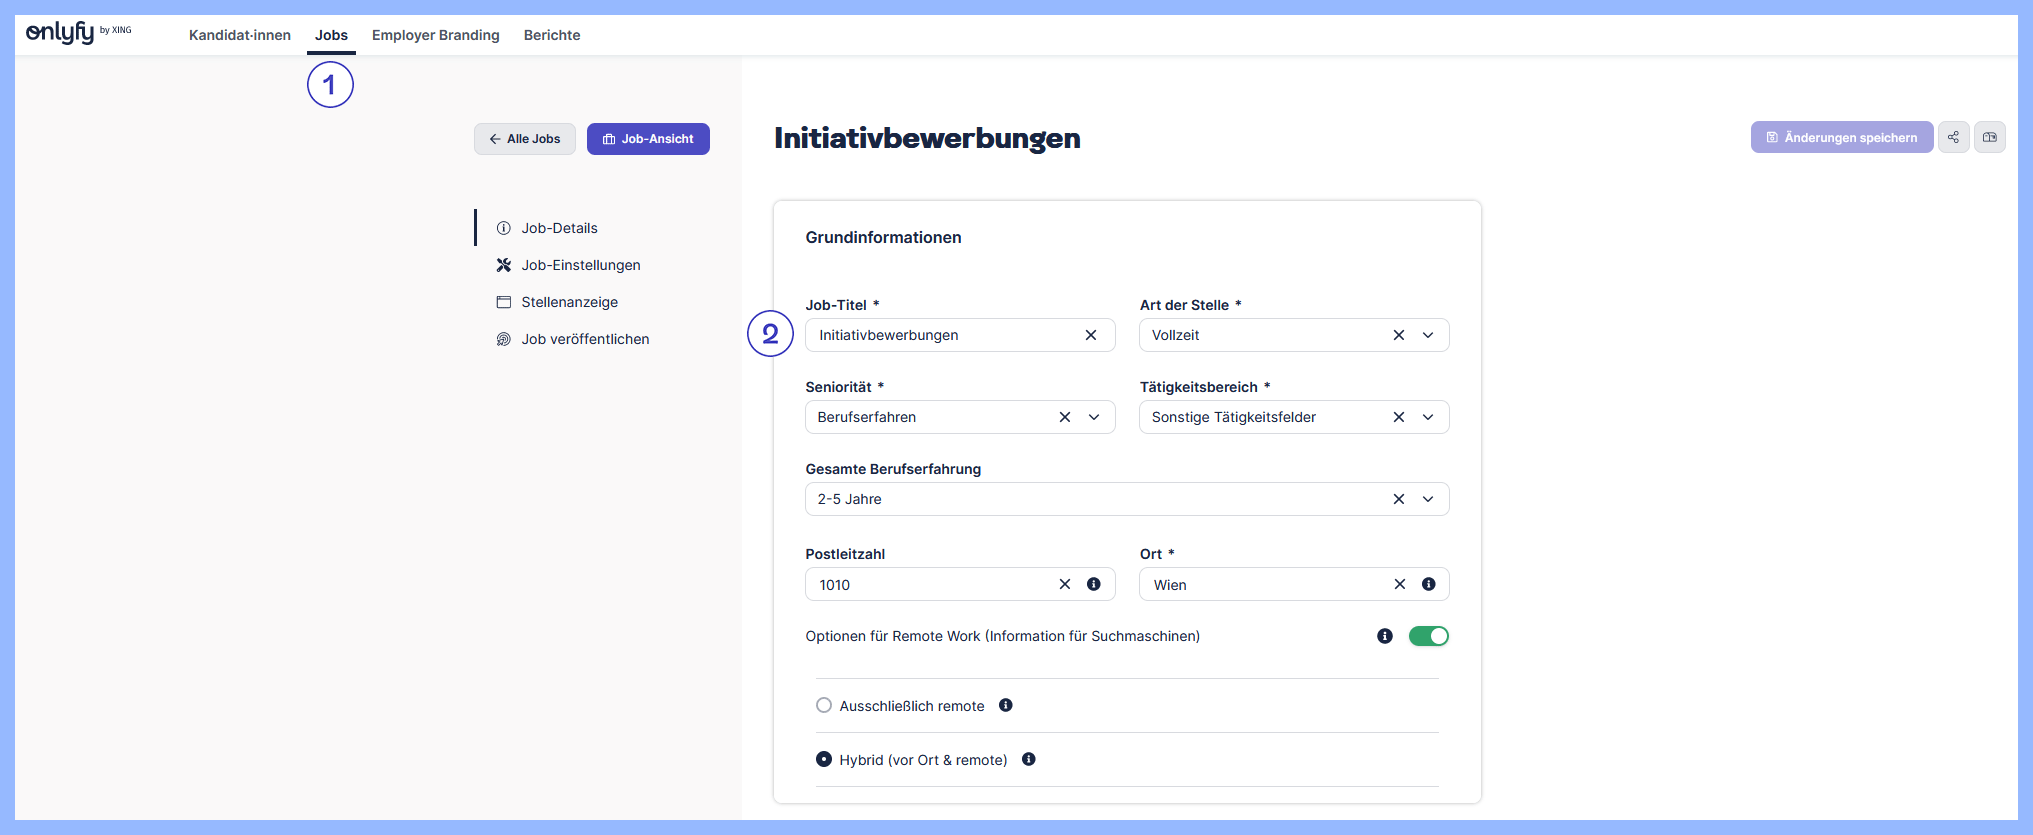
Task: Click the preview icon at top right
Action: tap(1990, 137)
